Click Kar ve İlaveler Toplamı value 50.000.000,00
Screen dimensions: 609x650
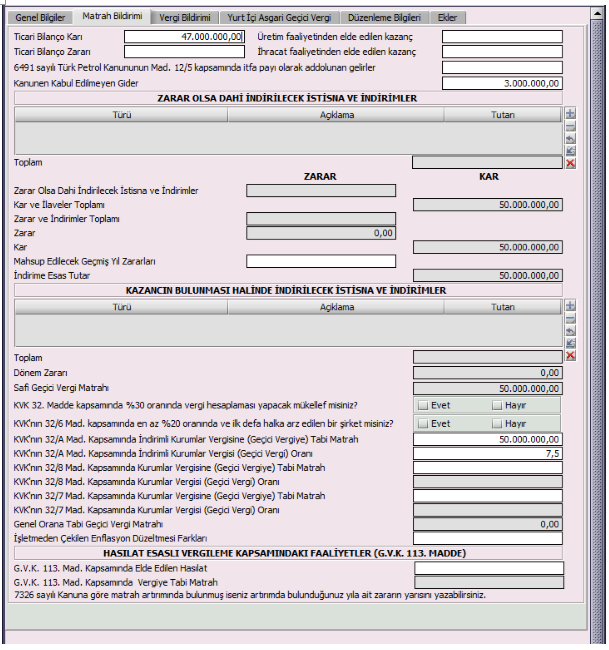pyautogui.click(x=488, y=205)
